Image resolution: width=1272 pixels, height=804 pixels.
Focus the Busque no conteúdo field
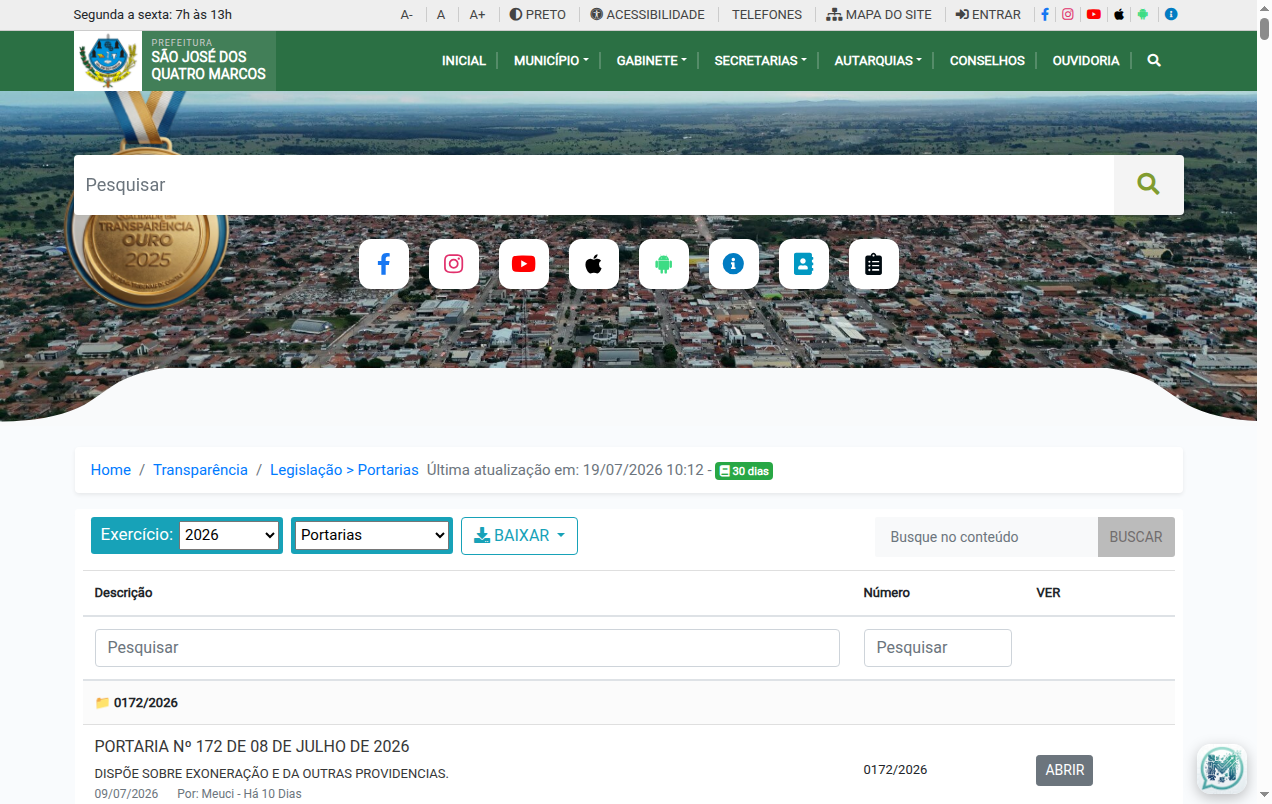986,537
